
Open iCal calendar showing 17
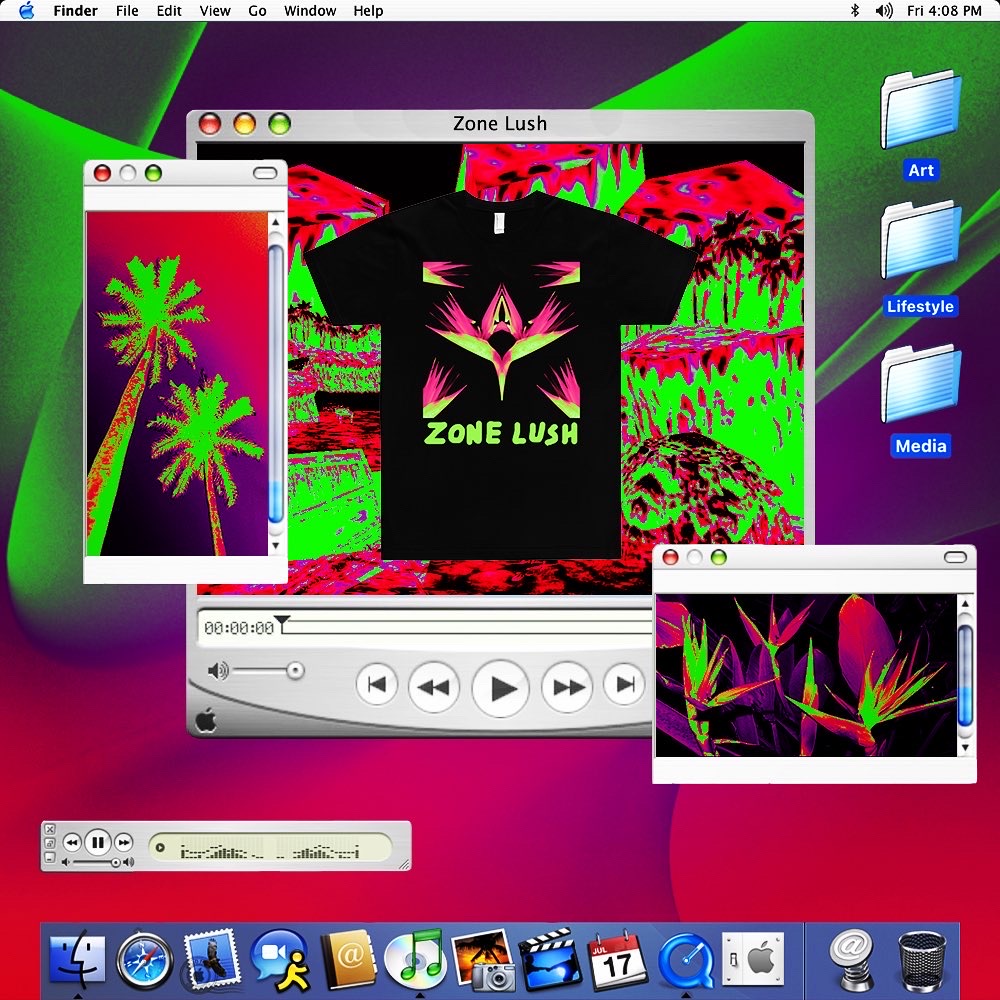[616, 960]
